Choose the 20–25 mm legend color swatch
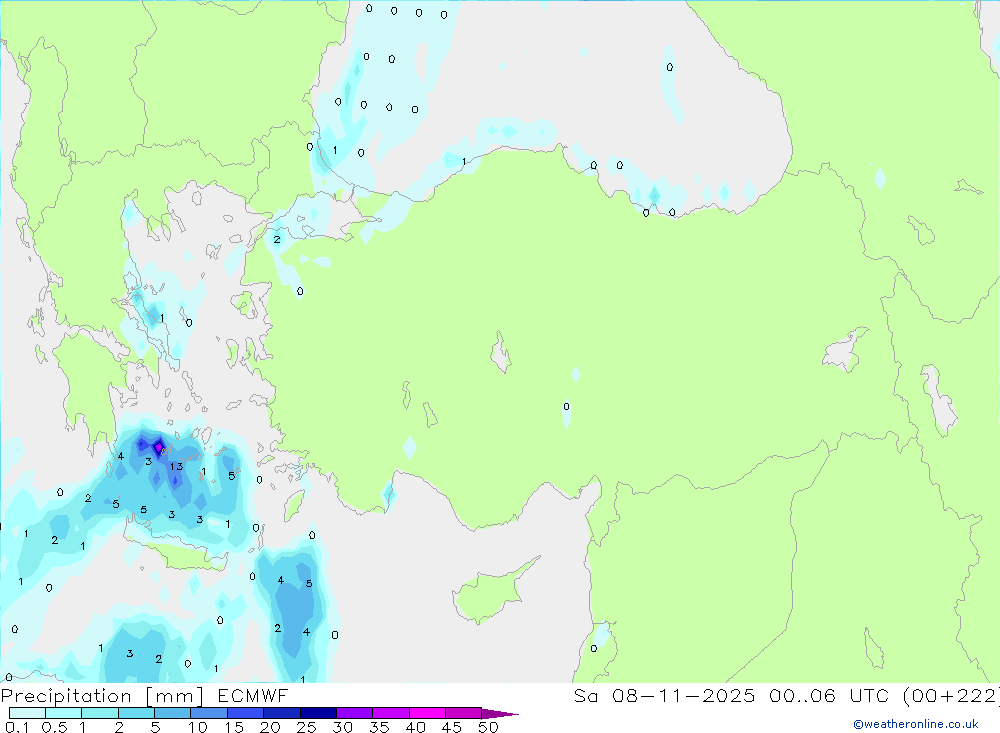Screen dimensions: 1000x733 282,713
